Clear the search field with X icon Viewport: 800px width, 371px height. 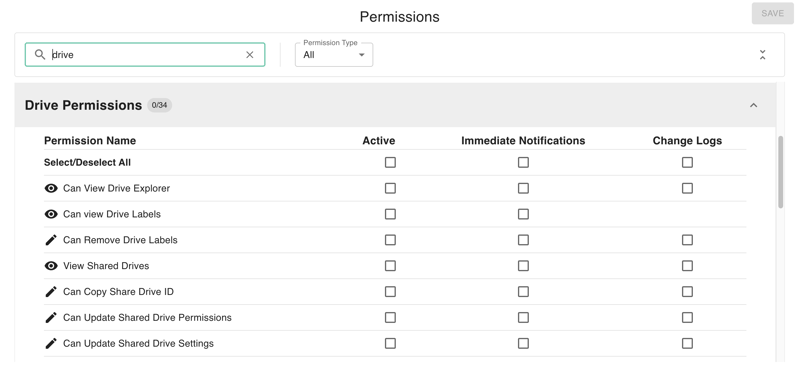249,55
